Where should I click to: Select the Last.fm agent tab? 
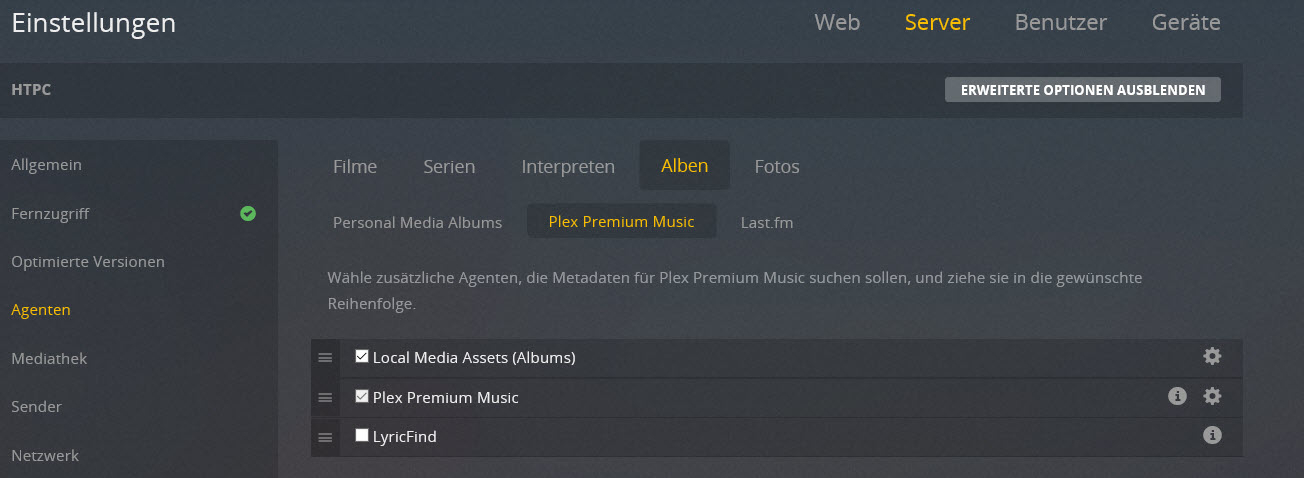coord(767,222)
